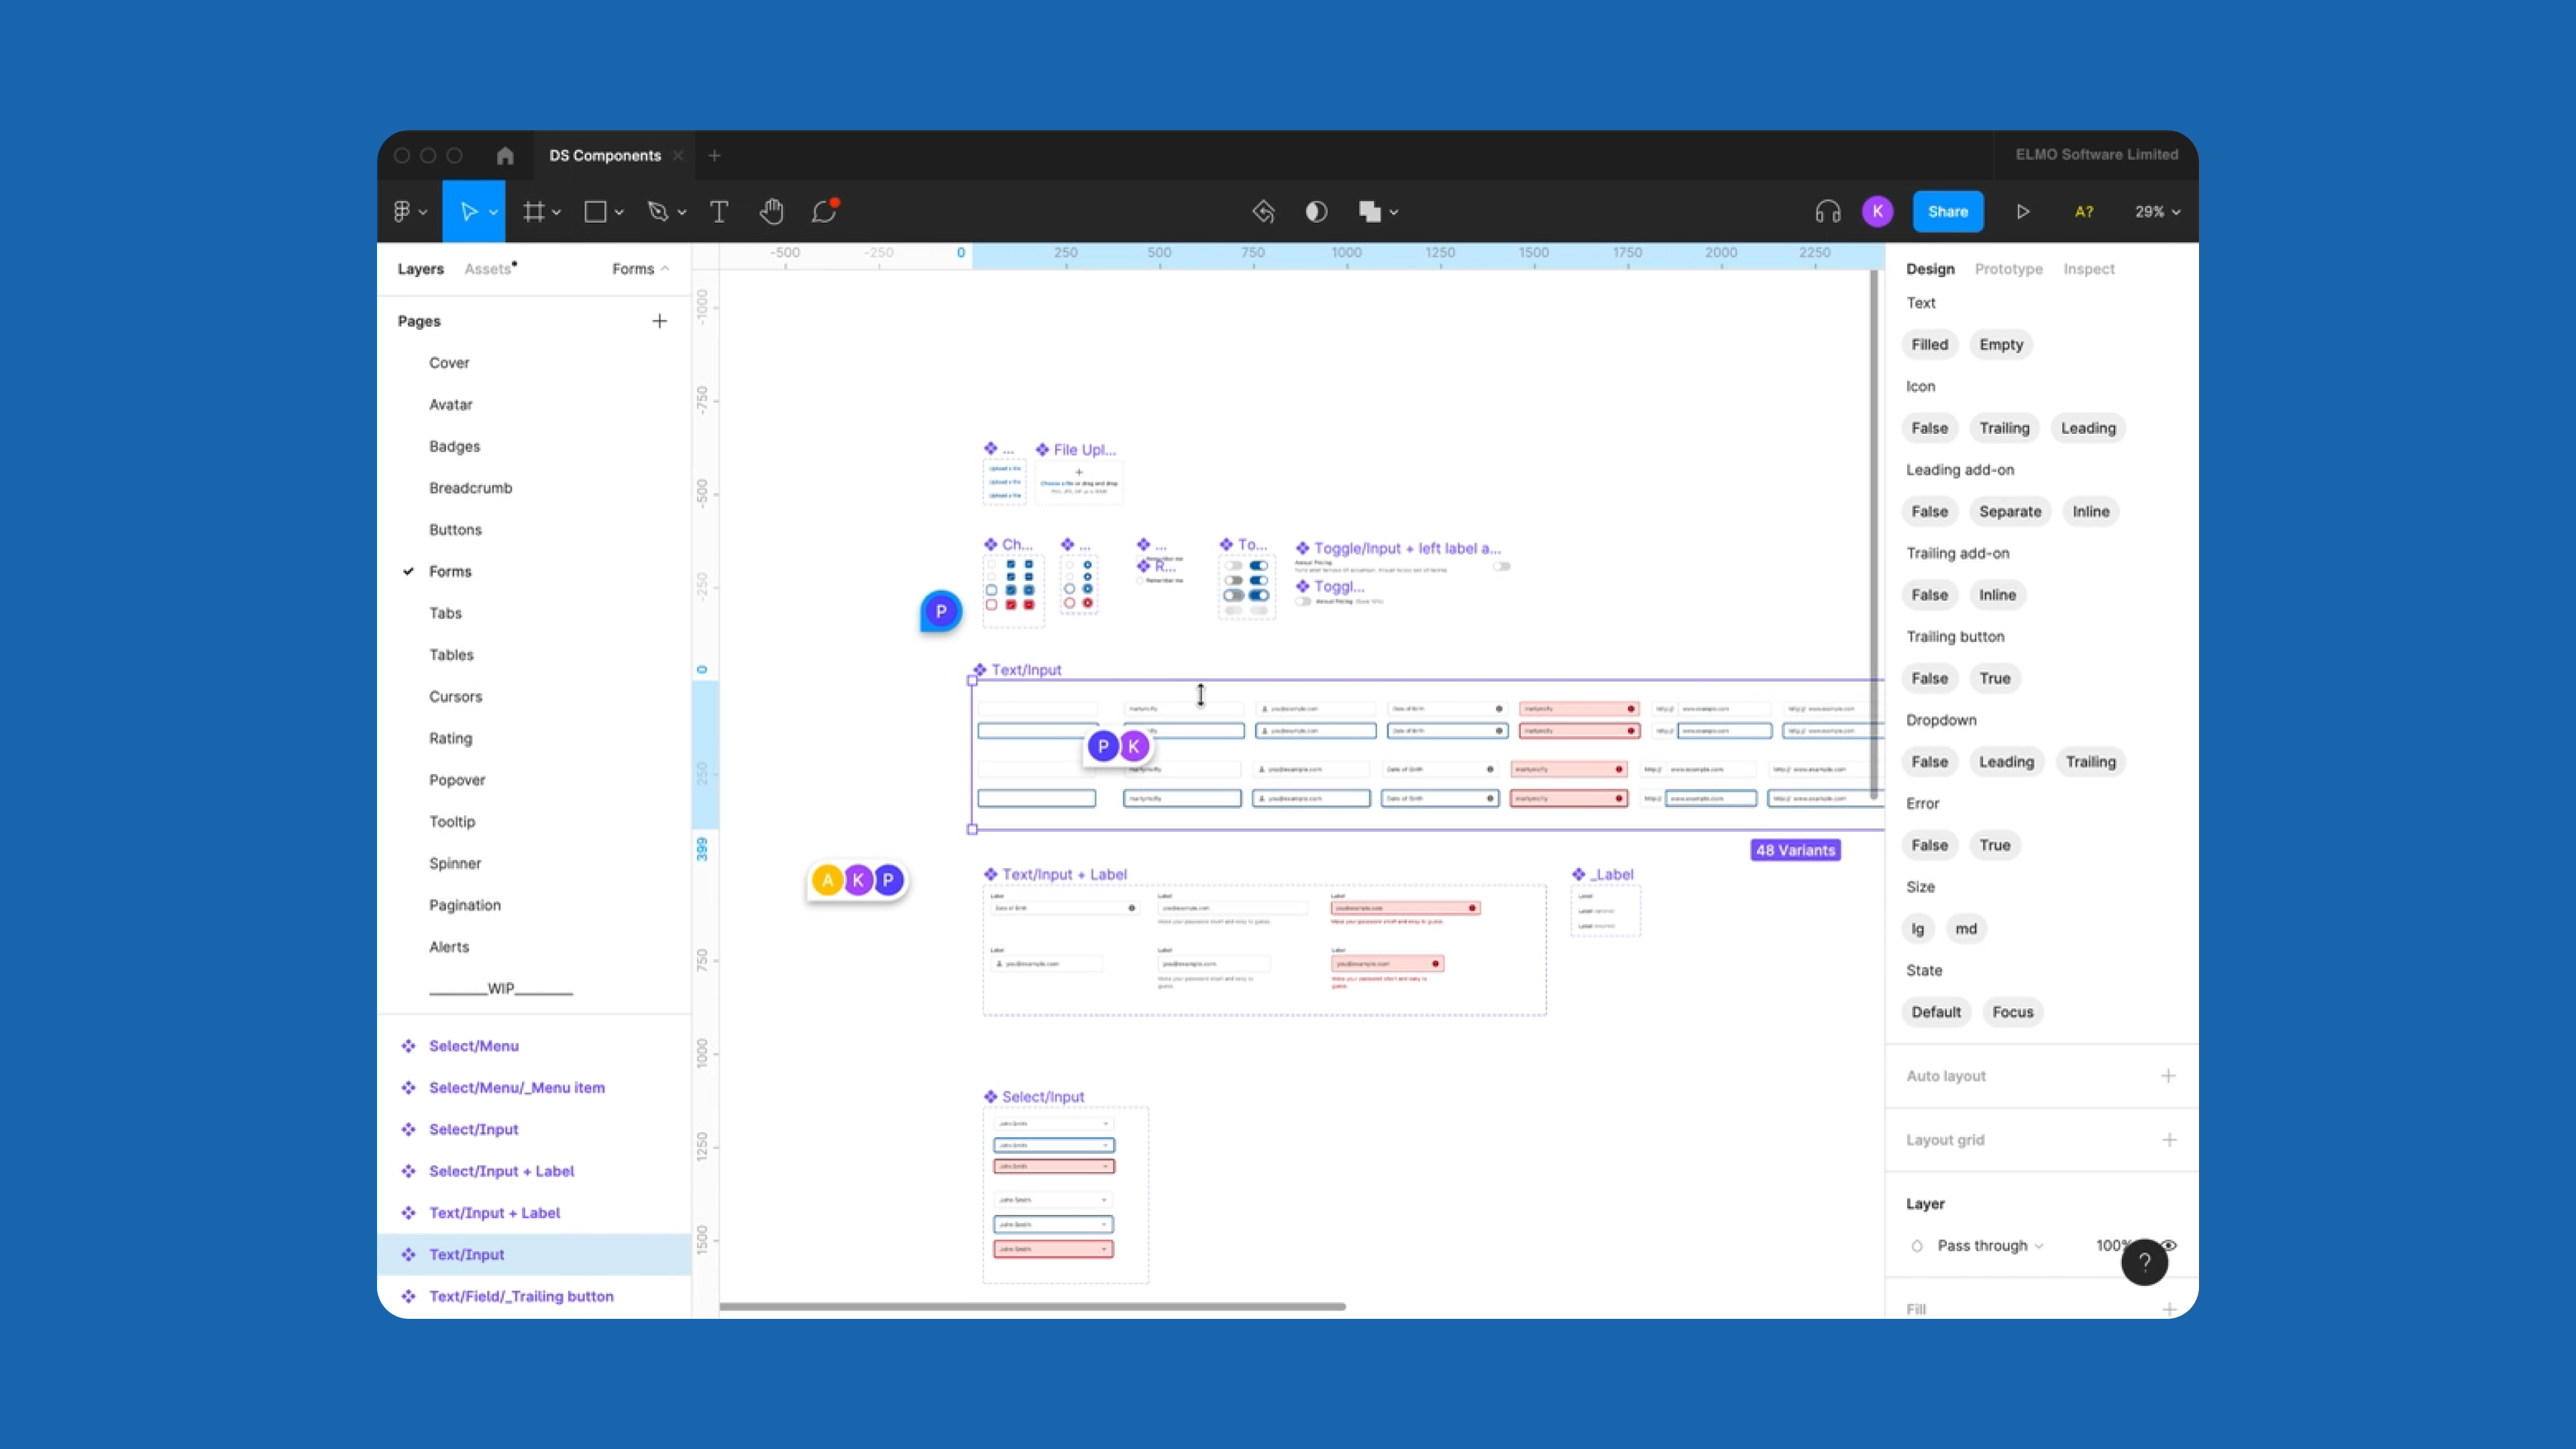Viewport: 2576px width, 1449px height.
Task: Click the half-filled circle mask icon
Action: point(1316,211)
